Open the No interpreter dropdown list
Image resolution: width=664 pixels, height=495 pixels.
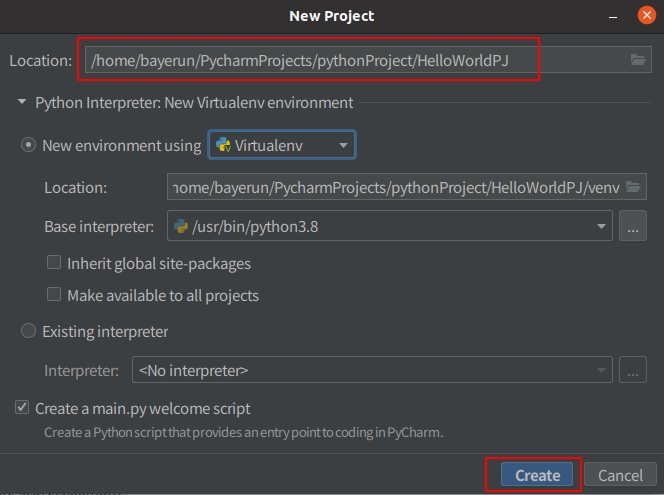pos(602,370)
